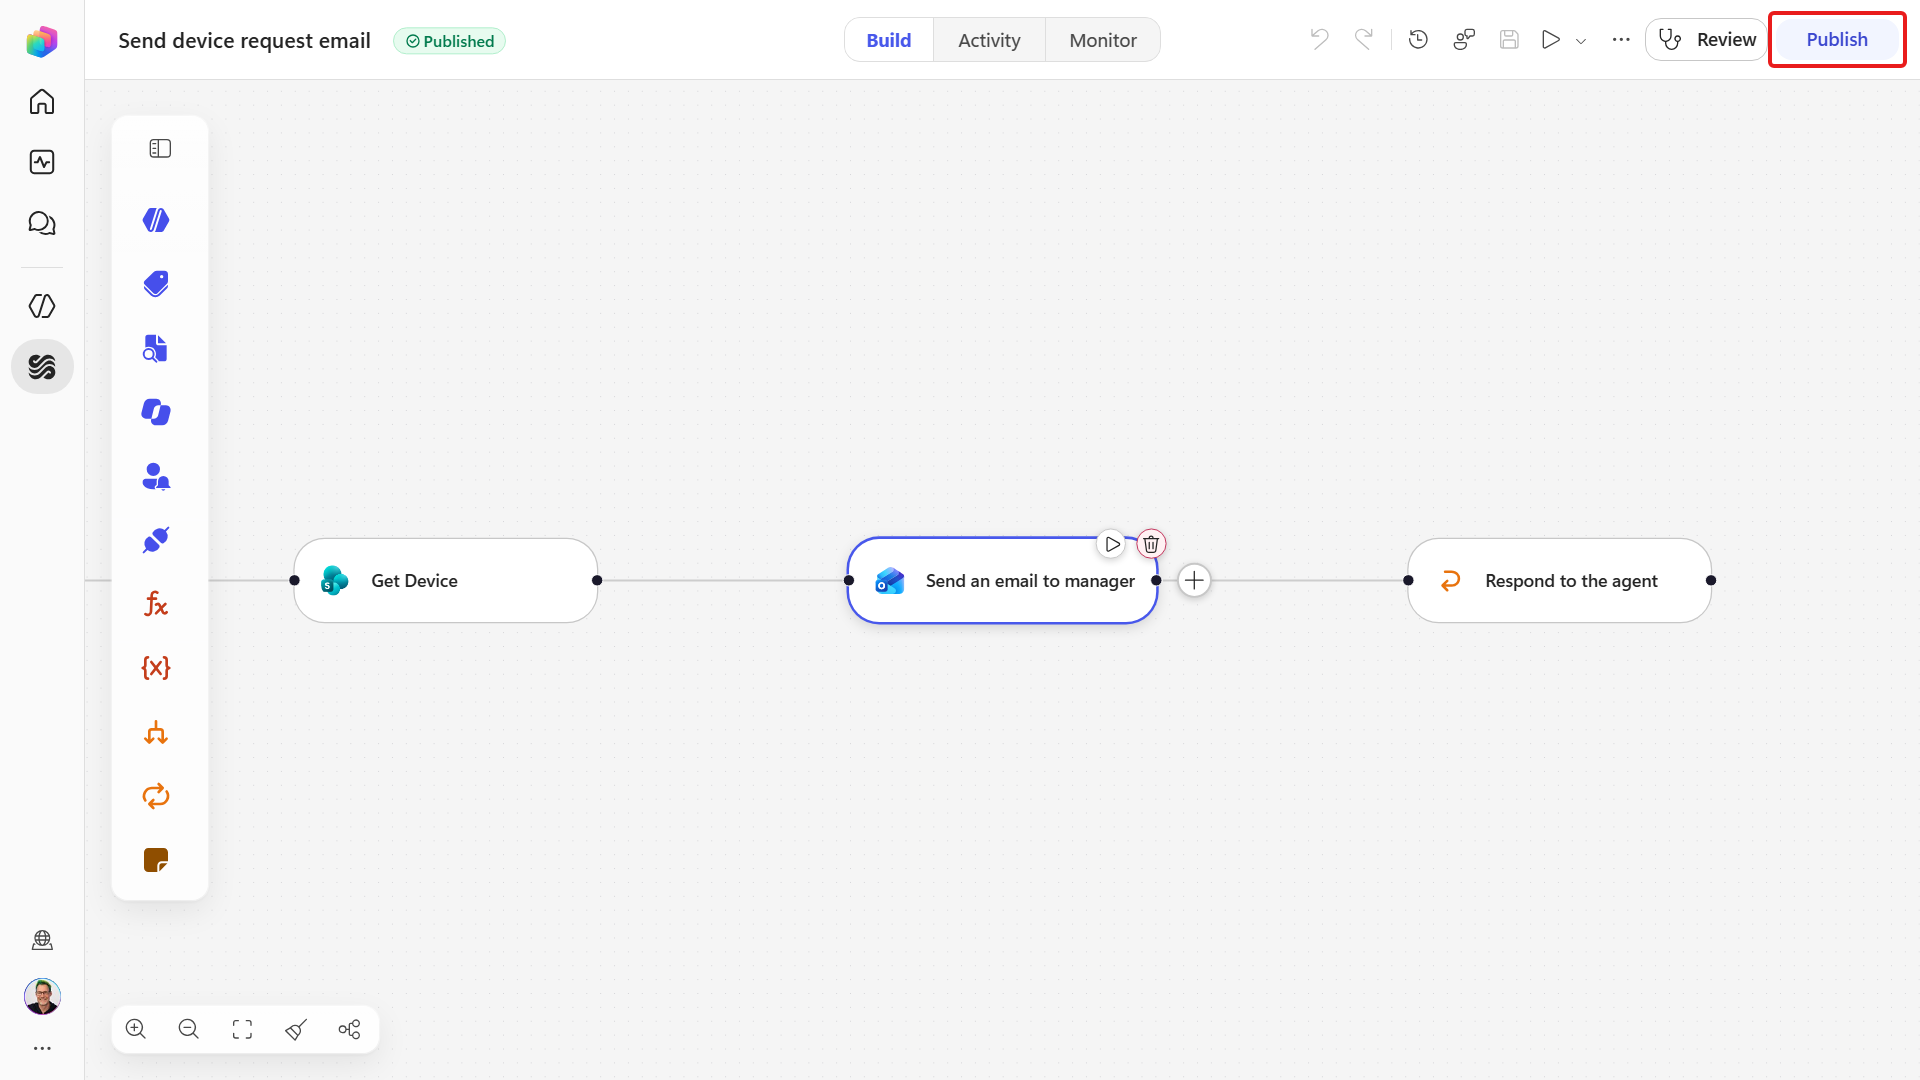Click the undo arrow
Screen dimensions: 1920x1080
[1320, 39]
